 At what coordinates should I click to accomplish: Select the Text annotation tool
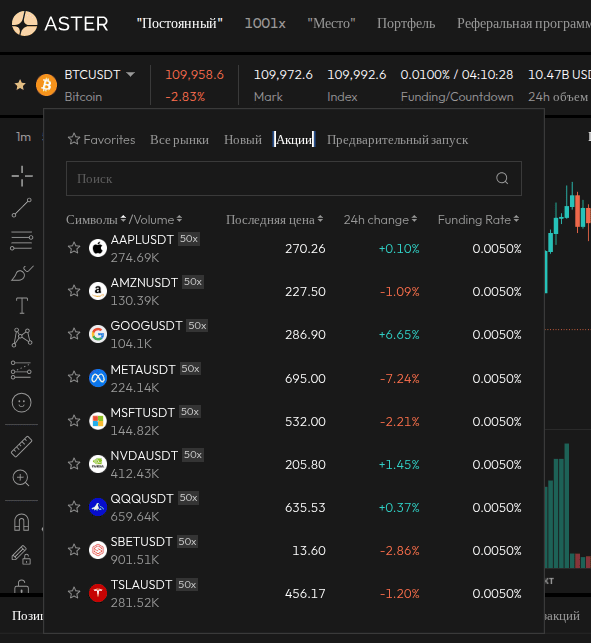[x=22, y=306]
